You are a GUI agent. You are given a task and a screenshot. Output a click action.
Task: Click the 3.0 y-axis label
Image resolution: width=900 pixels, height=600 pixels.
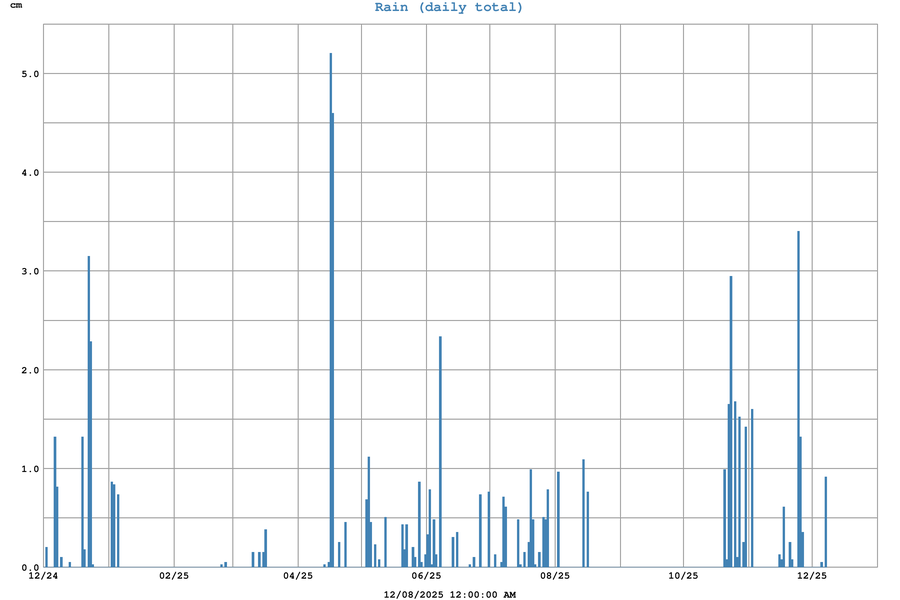(x=28, y=271)
